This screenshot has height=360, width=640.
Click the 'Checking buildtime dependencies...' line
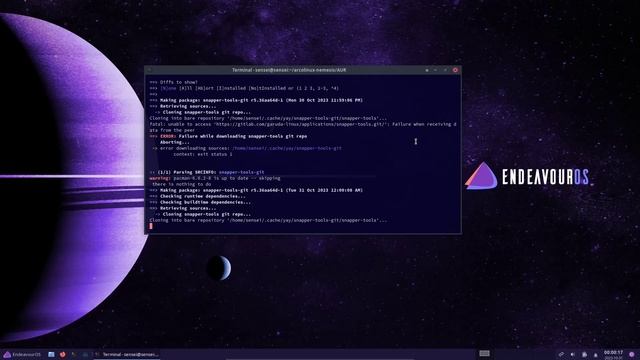[x=200, y=202]
